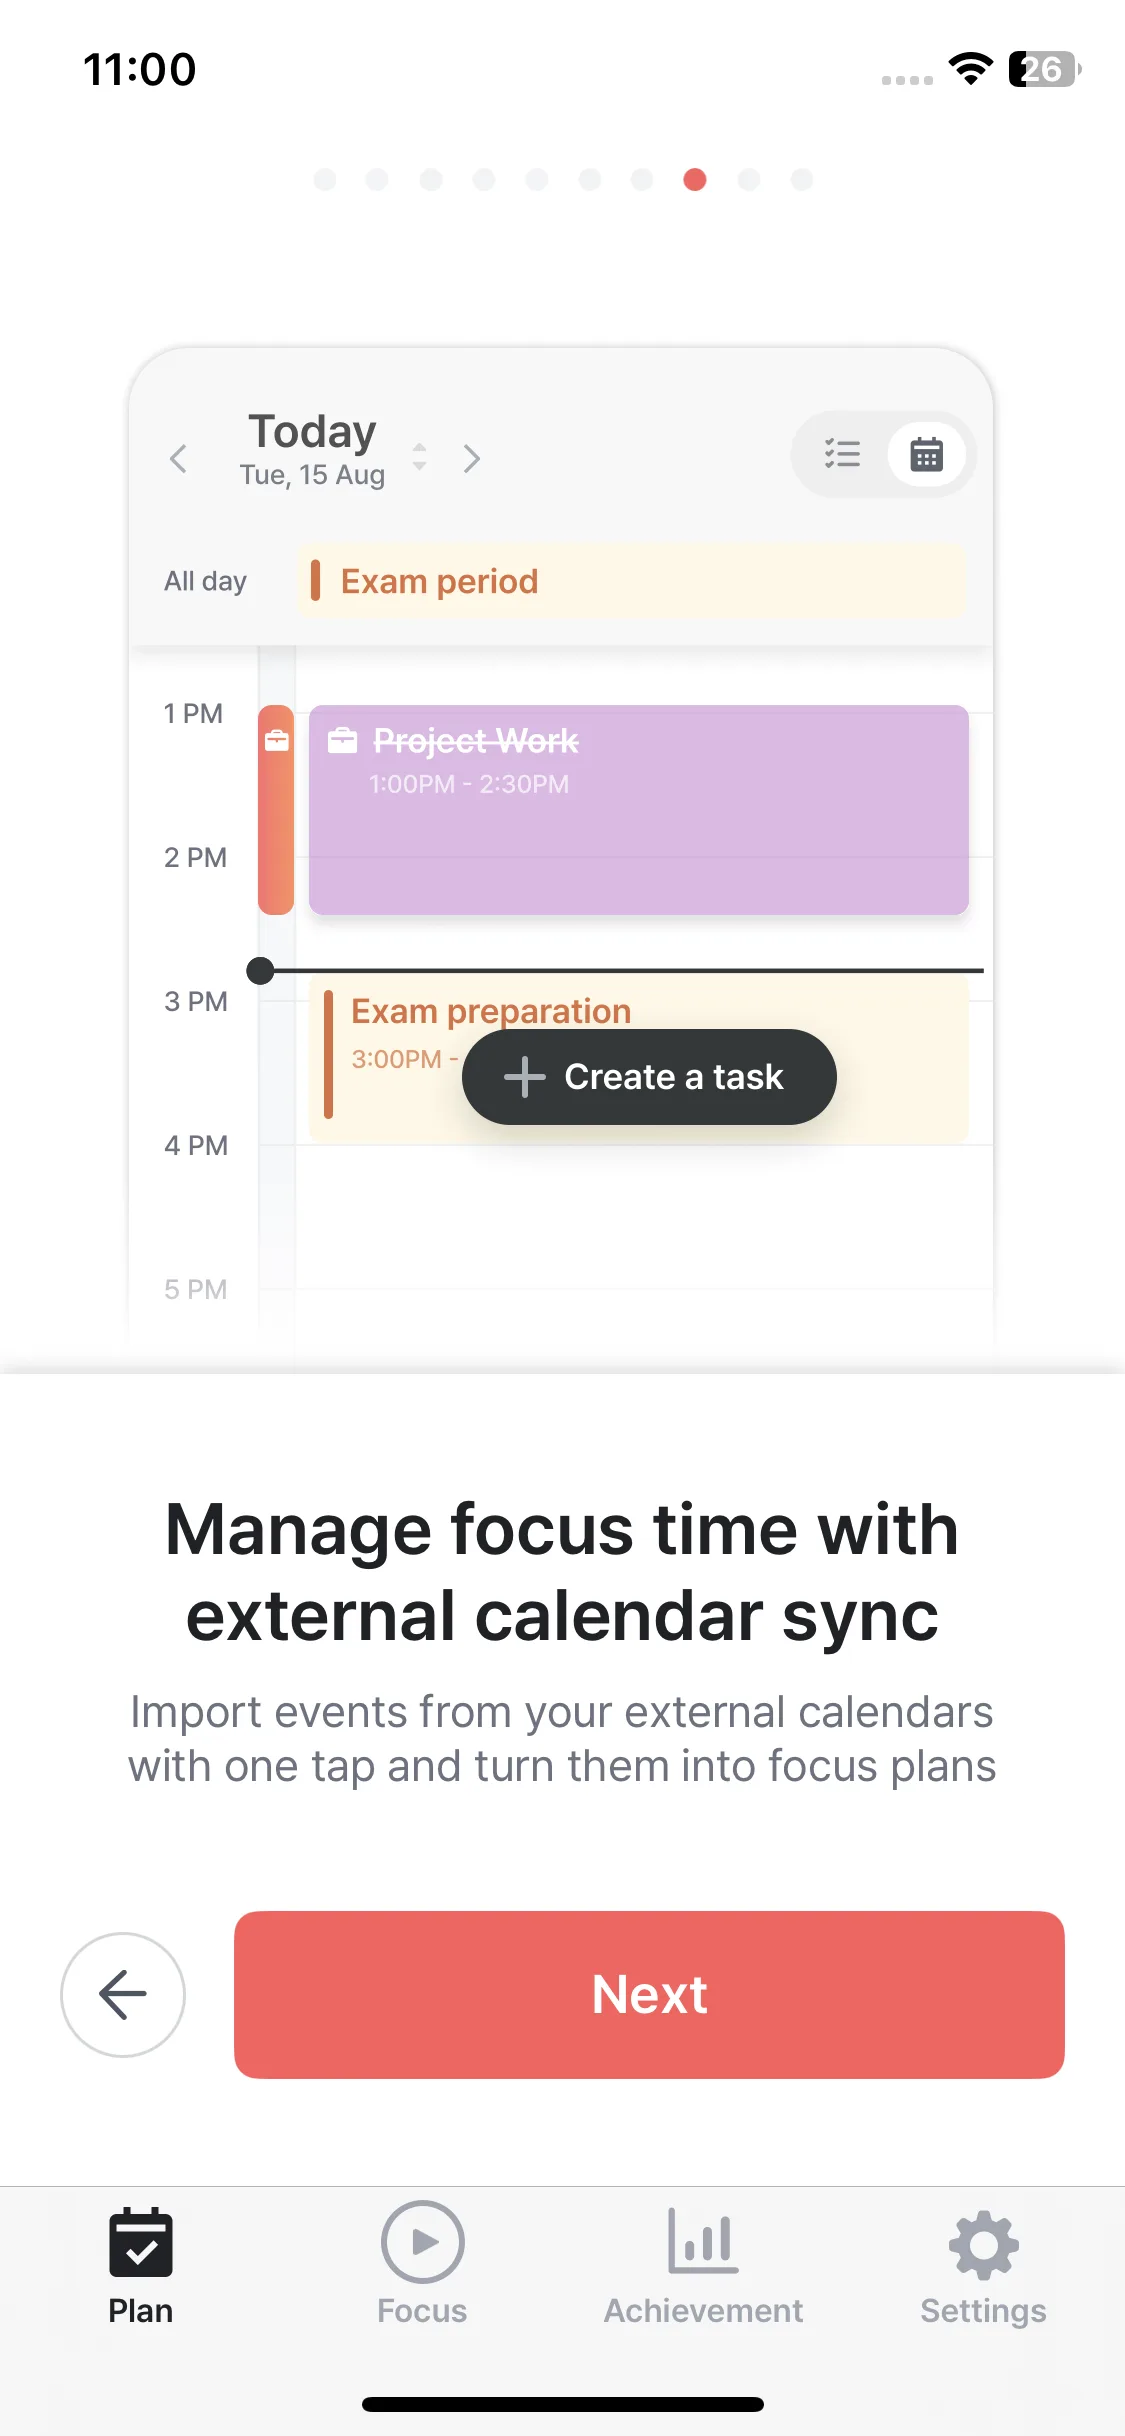Tap Create a task button

coord(649,1077)
